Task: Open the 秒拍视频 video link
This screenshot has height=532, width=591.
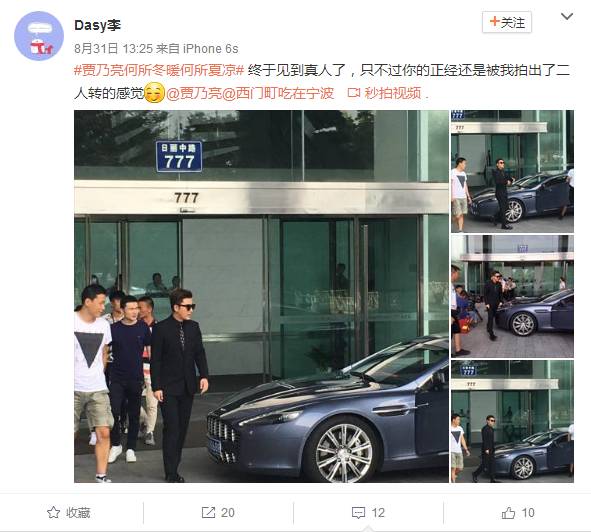Action: [392, 93]
